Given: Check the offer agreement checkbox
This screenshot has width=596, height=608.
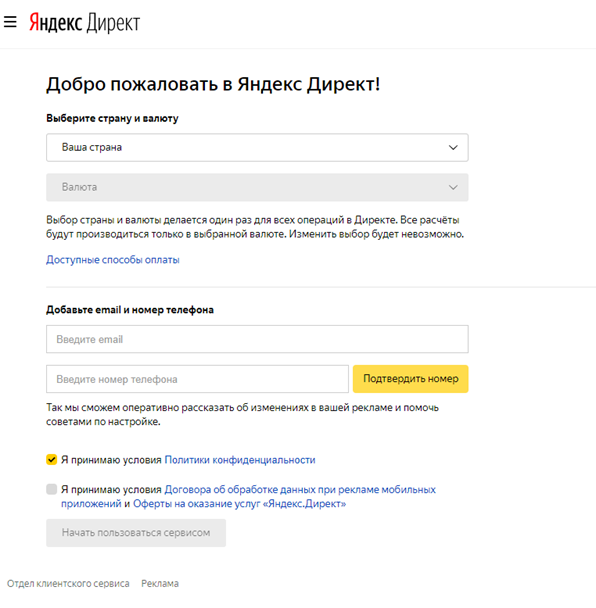Looking at the screenshot, I should click(52, 489).
